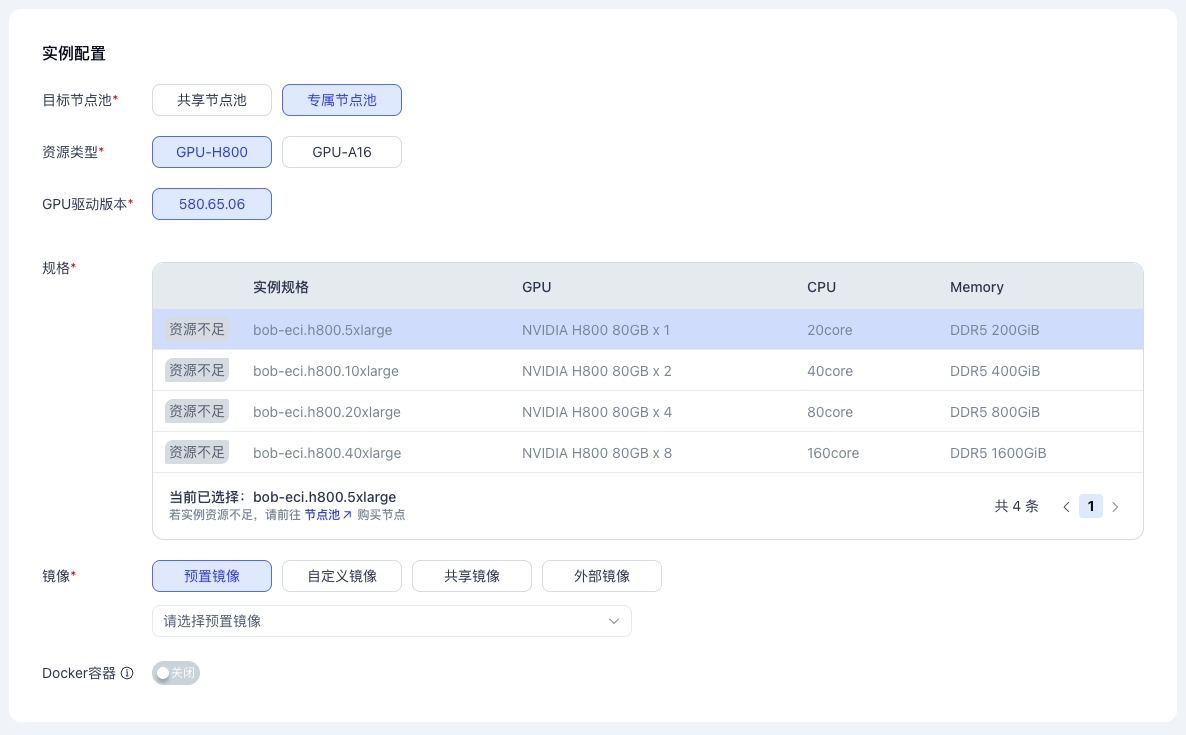
Task: Select driver version 580.65.06
Action: click(x=212, y=204)
